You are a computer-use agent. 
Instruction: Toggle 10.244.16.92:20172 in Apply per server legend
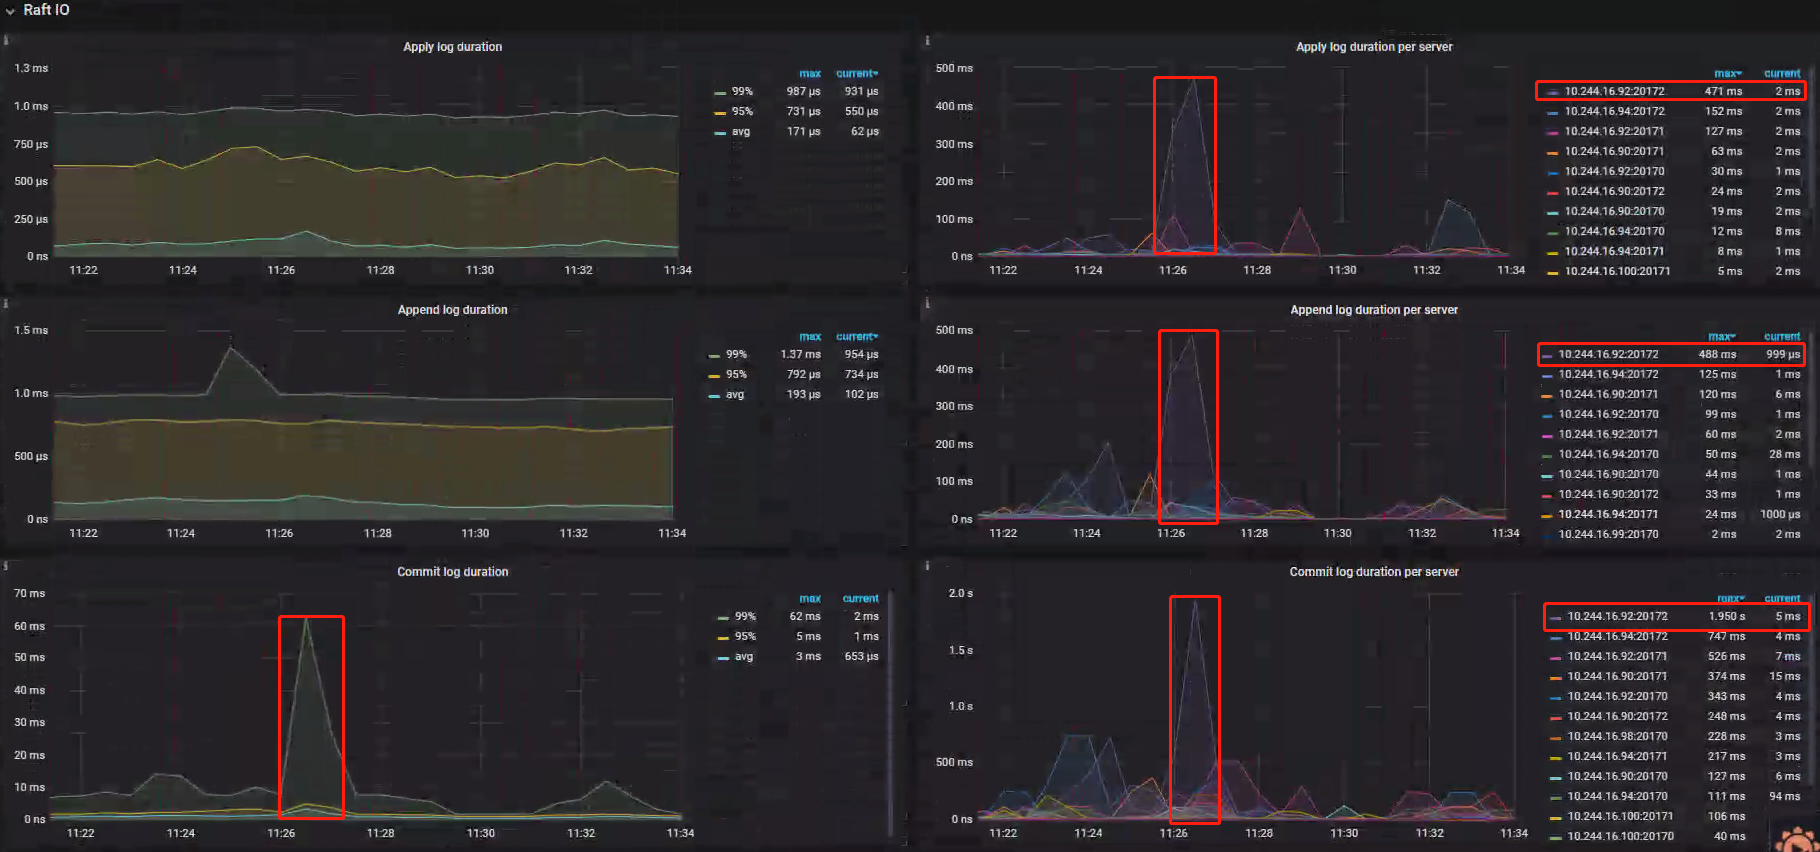(1614, 92)
